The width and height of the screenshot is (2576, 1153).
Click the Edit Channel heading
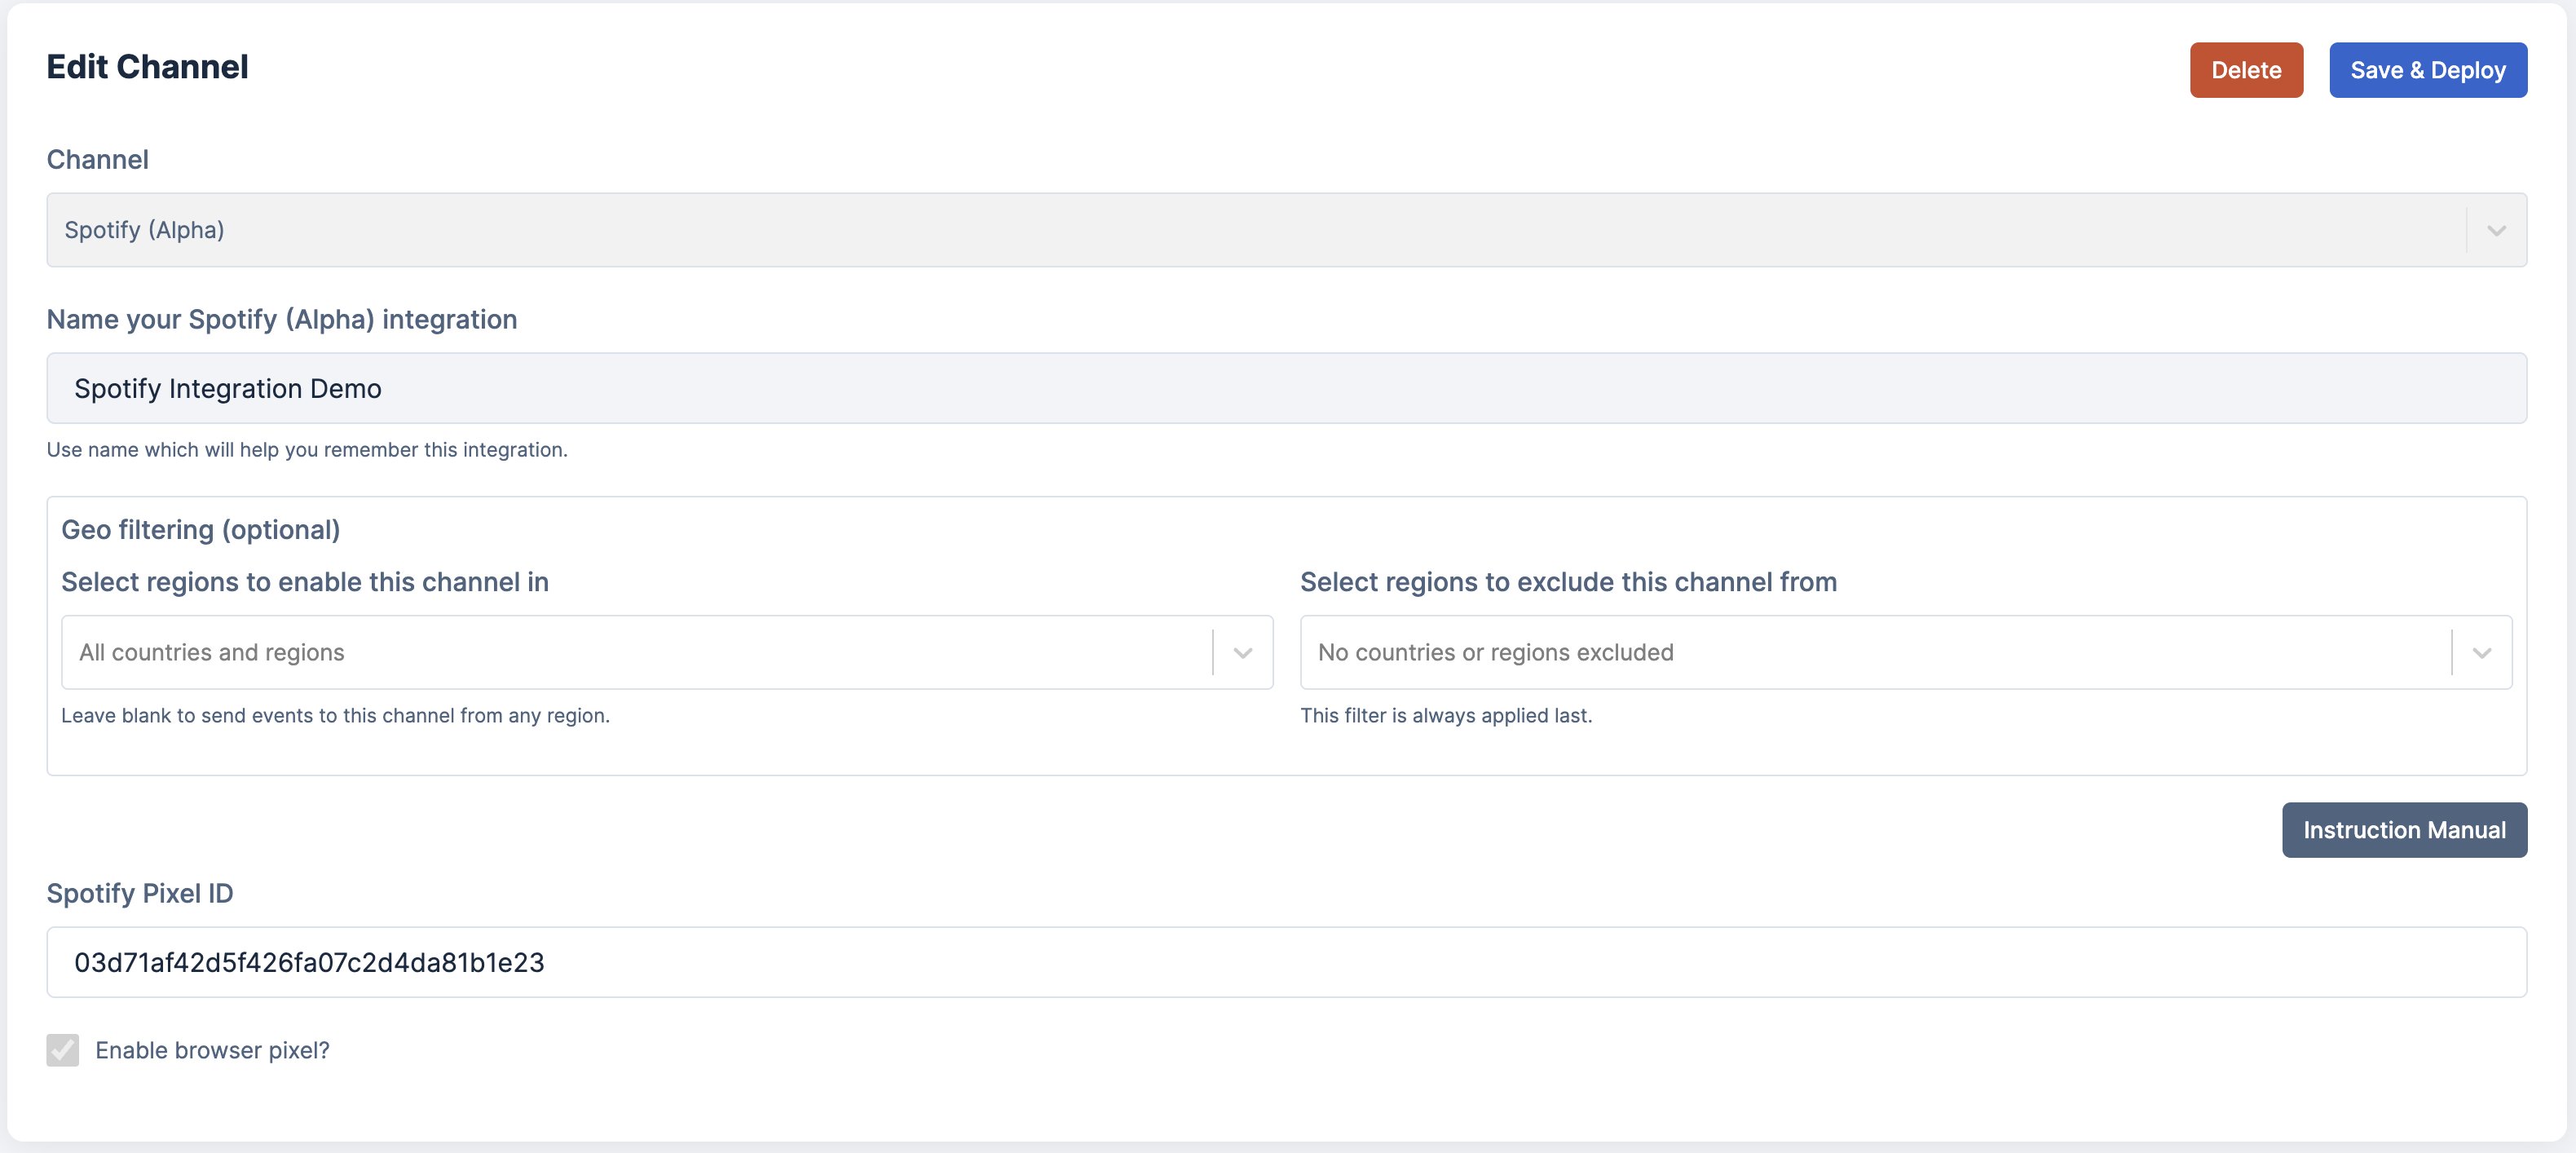click(x=148, y=67)
